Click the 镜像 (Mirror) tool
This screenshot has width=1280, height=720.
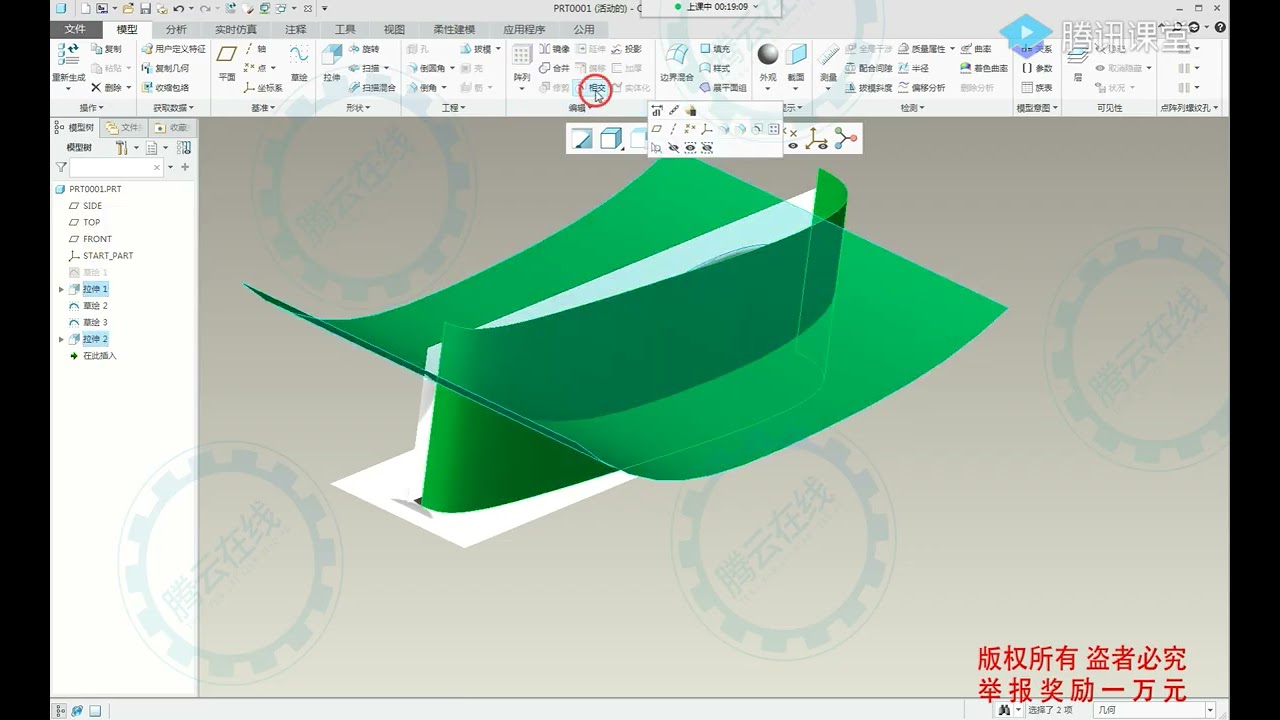[x=554, y=49]
